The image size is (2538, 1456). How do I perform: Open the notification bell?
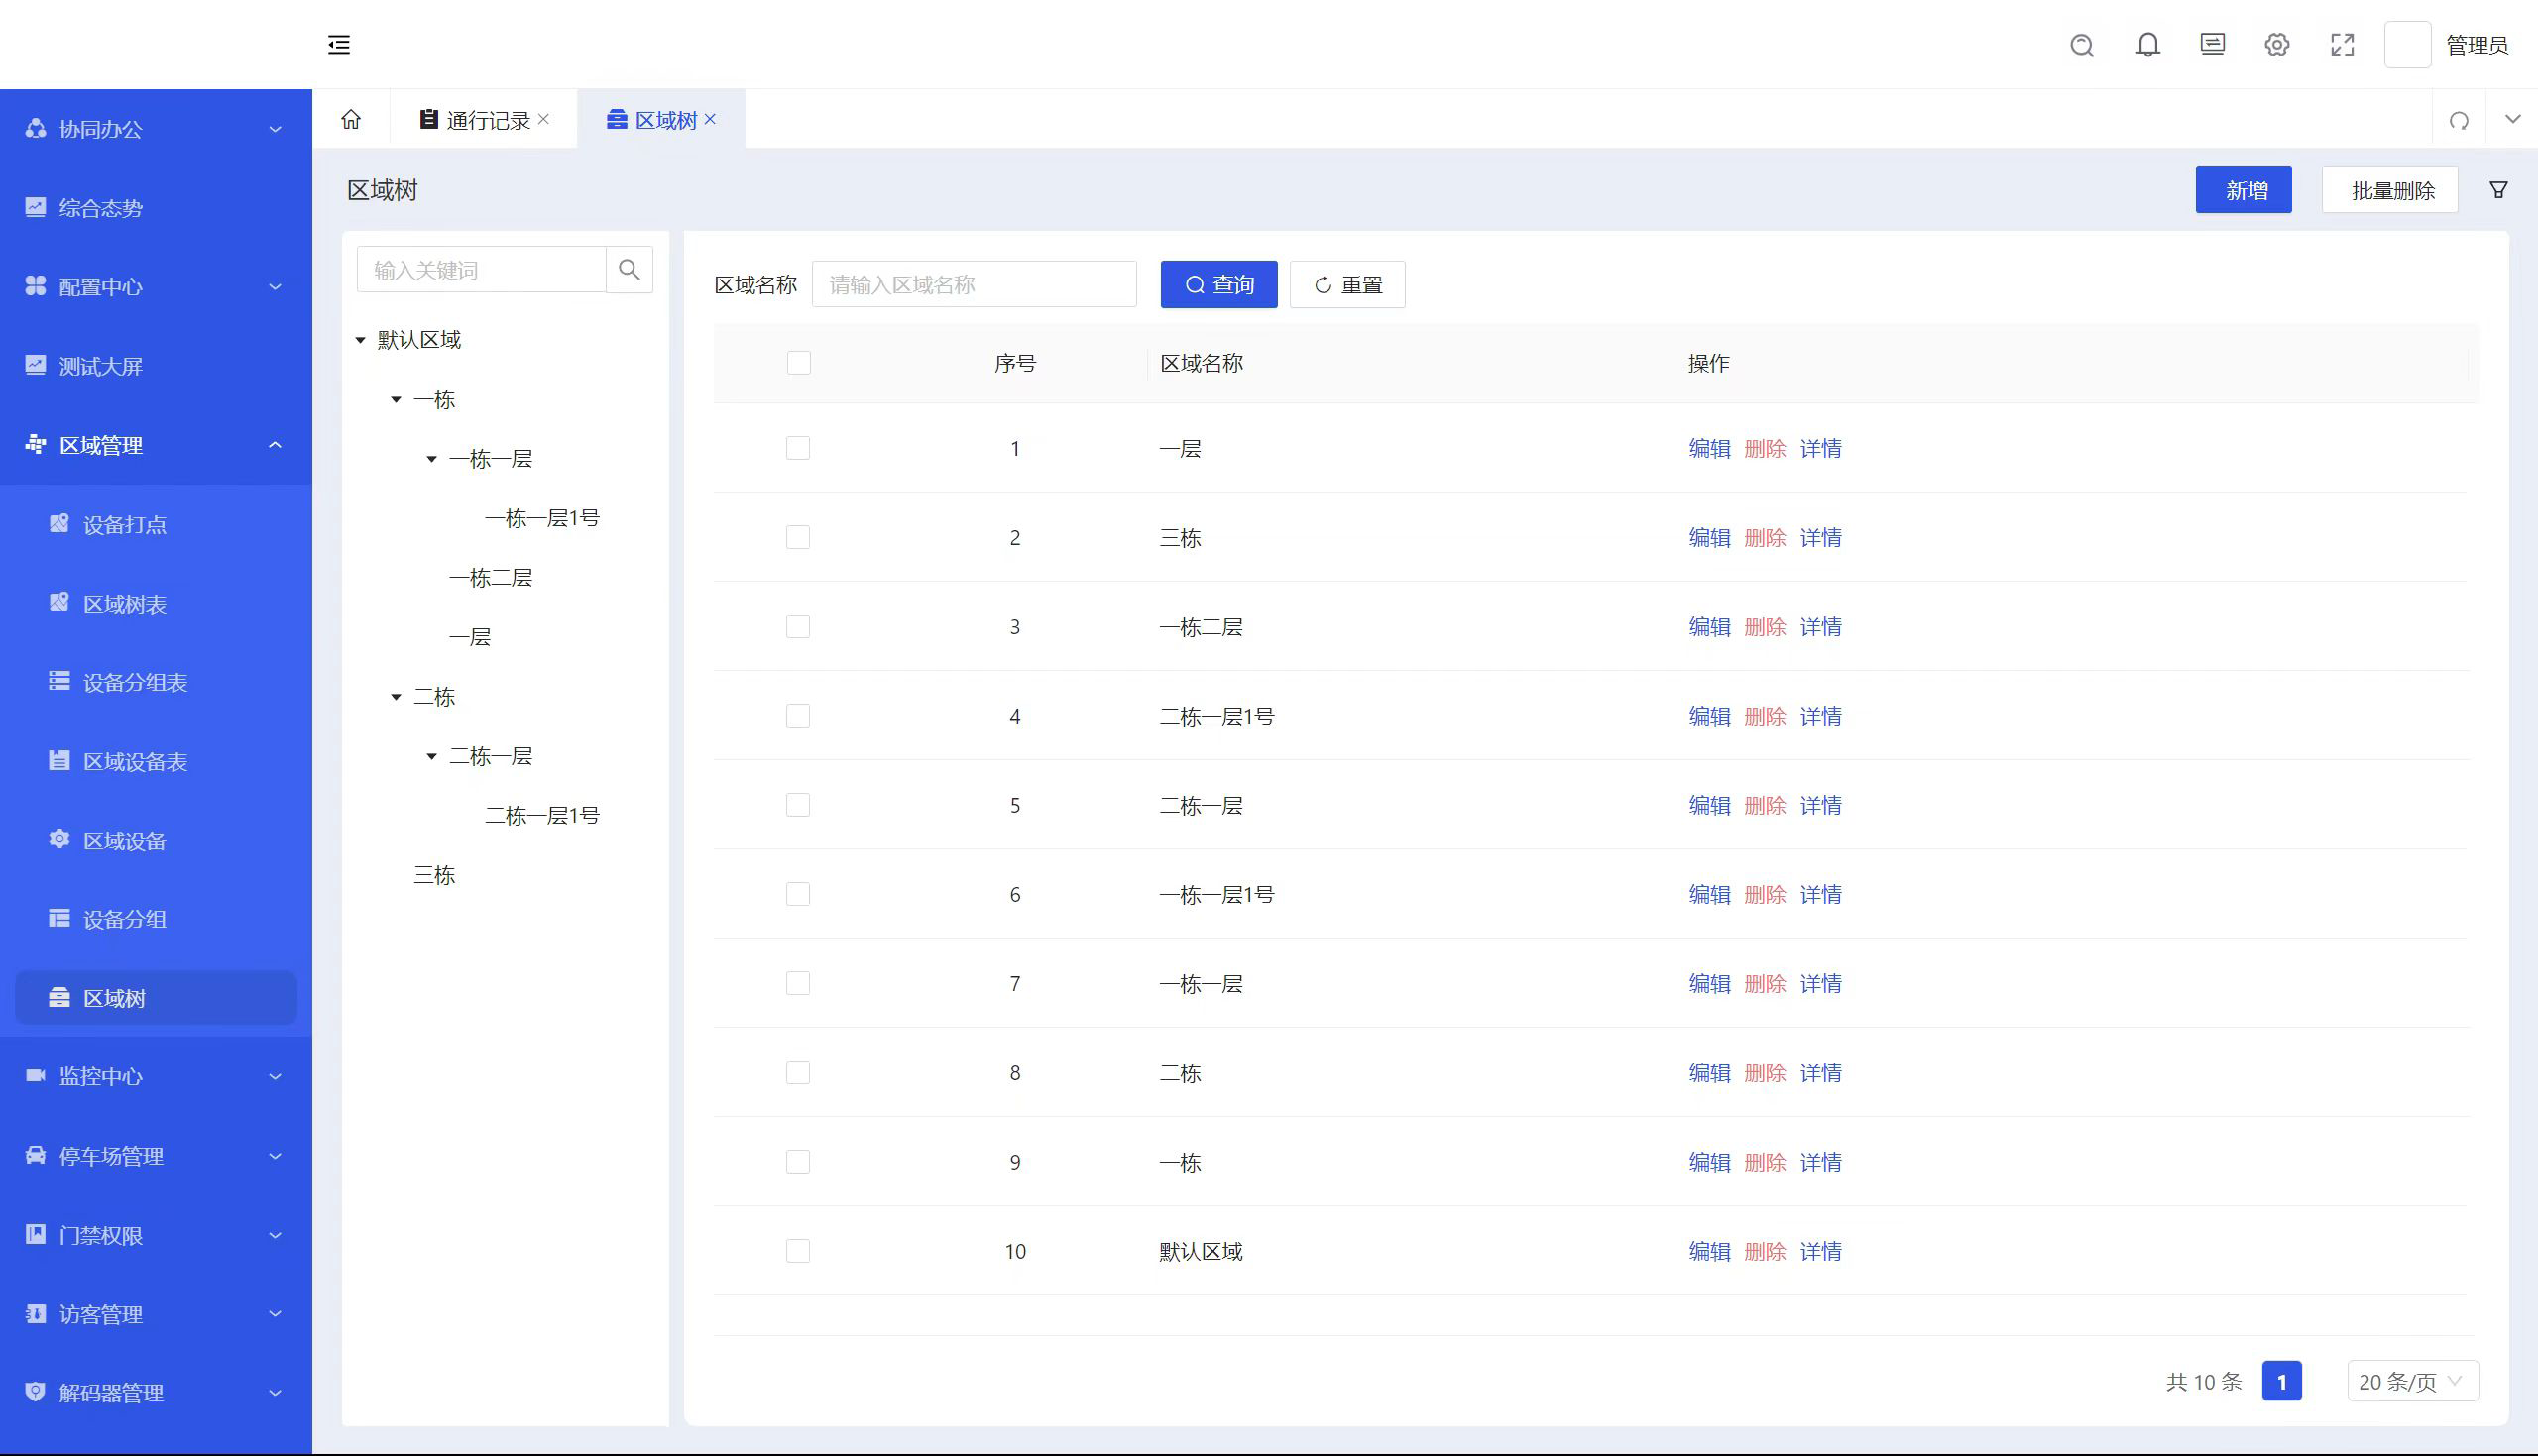(2148, 45)
